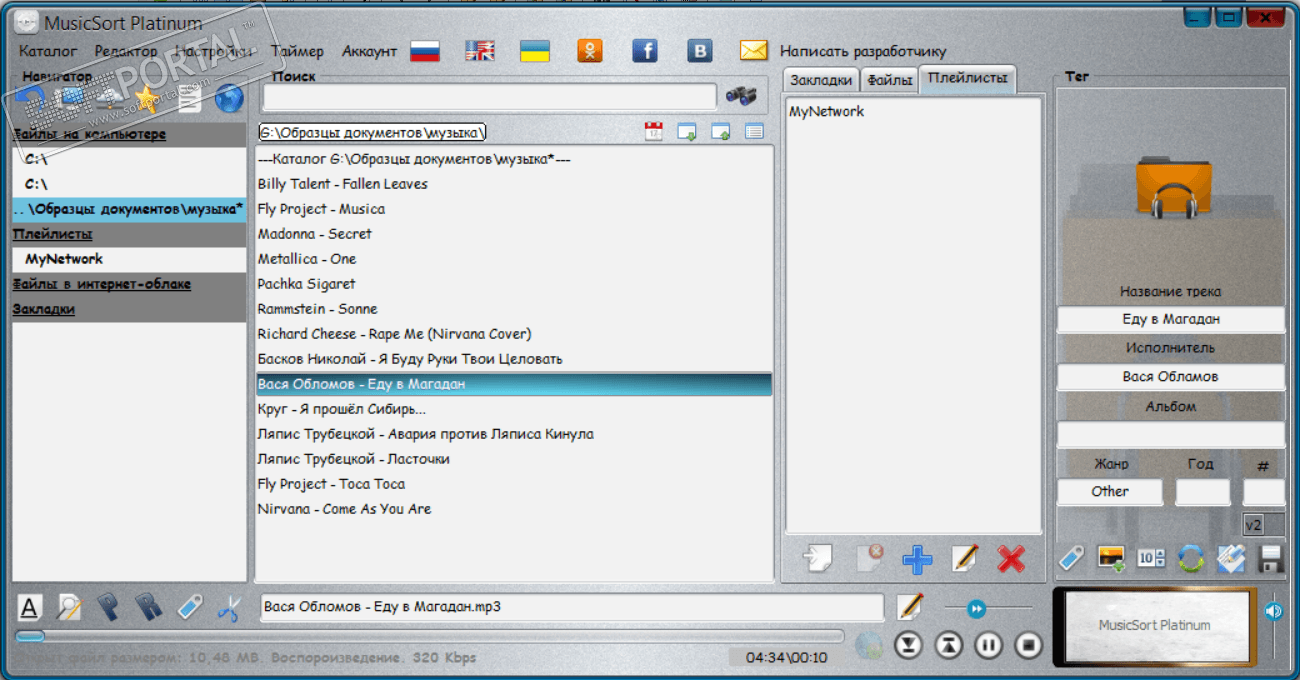
Task: Click the circular arrows refresh tag icon
Action: [1191, 558]
